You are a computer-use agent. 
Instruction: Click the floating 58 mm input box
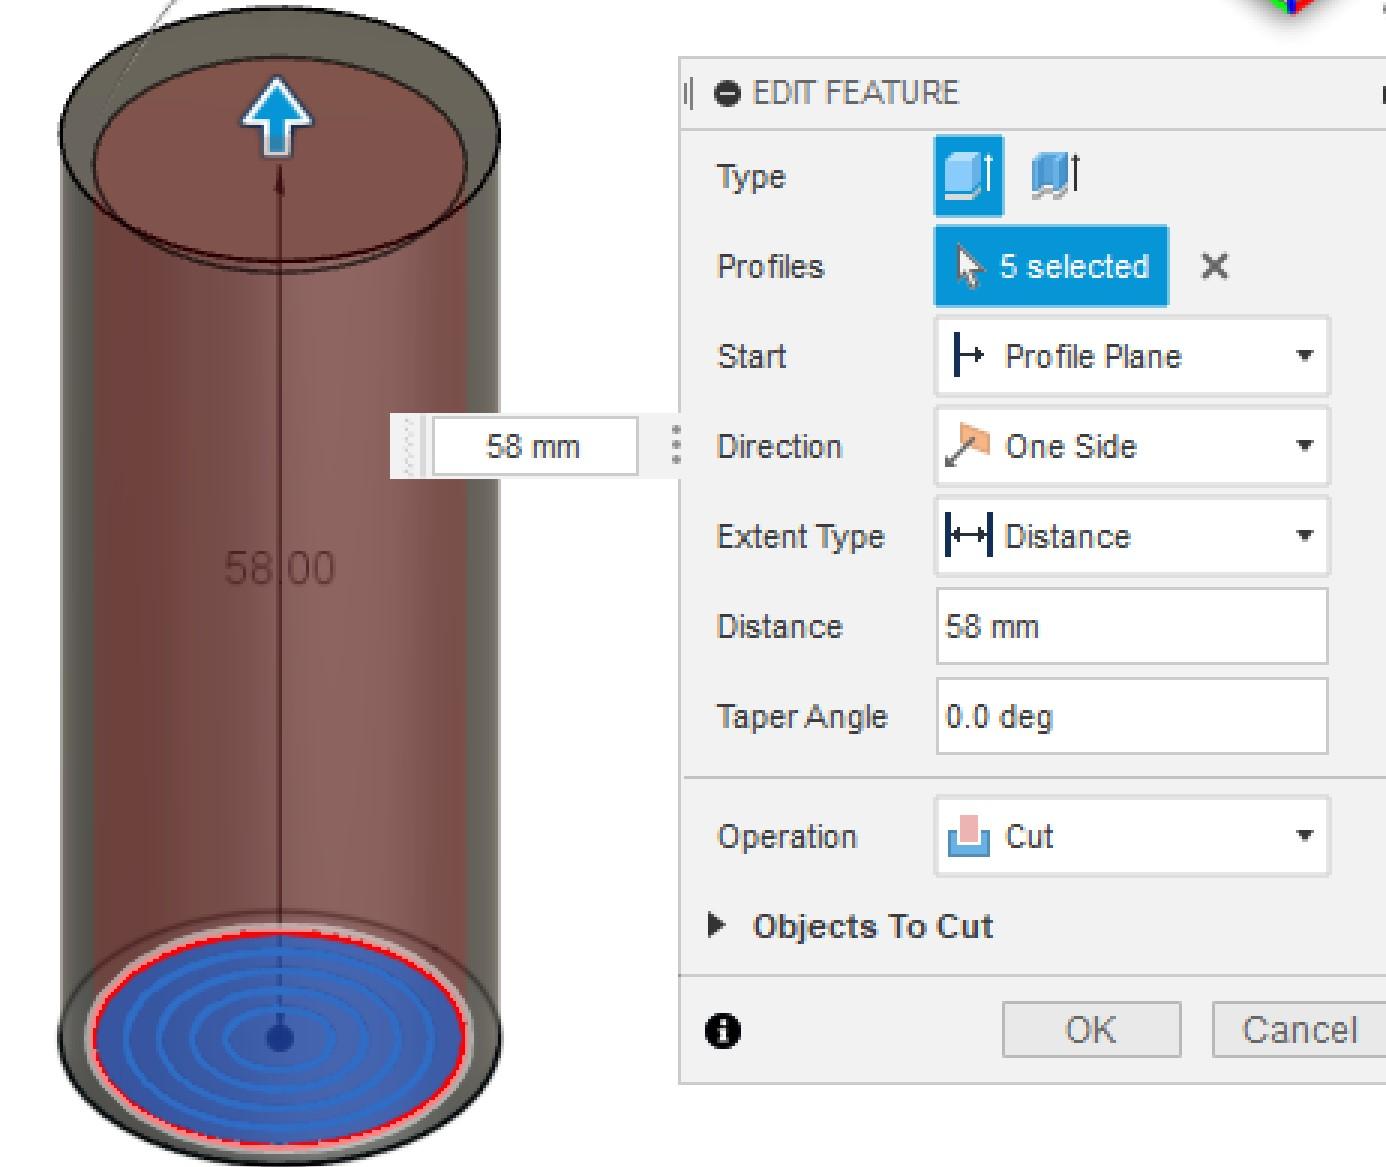tap(534, 446)
